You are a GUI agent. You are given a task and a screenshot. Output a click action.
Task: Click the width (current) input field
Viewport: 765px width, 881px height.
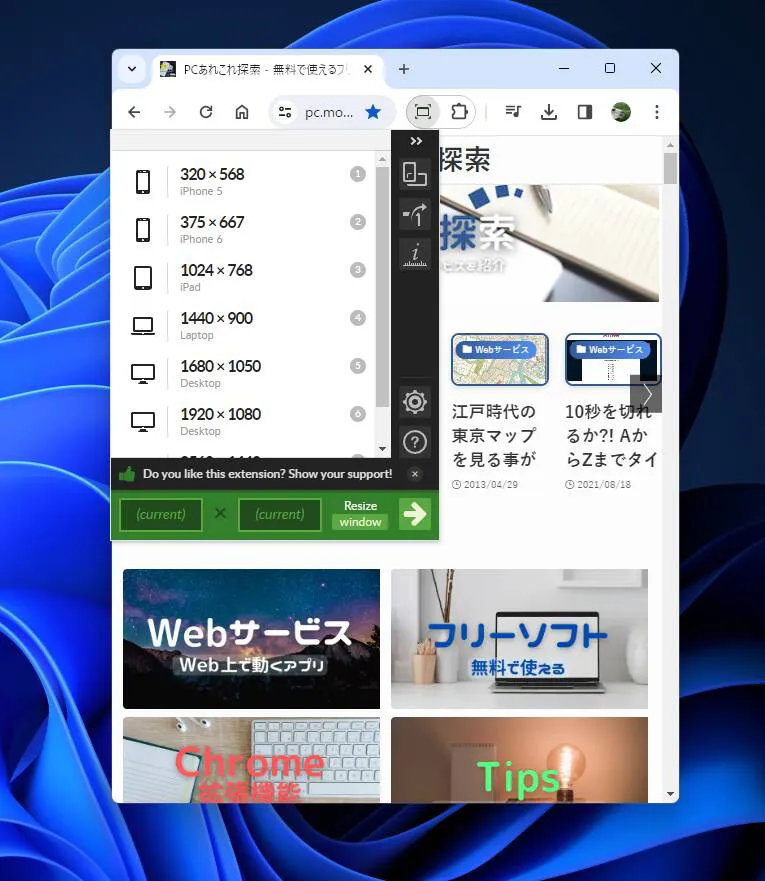coord(161,515)
